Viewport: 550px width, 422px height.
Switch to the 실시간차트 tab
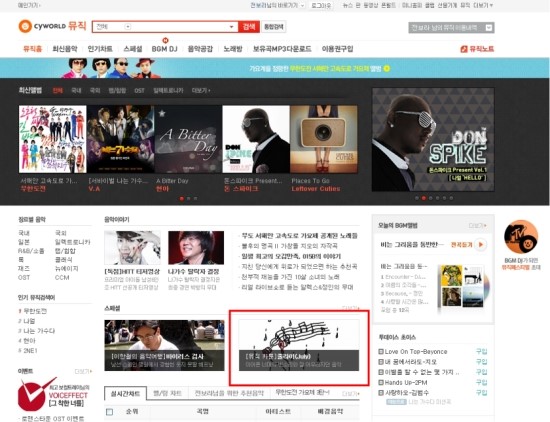[x=126, y=394]
